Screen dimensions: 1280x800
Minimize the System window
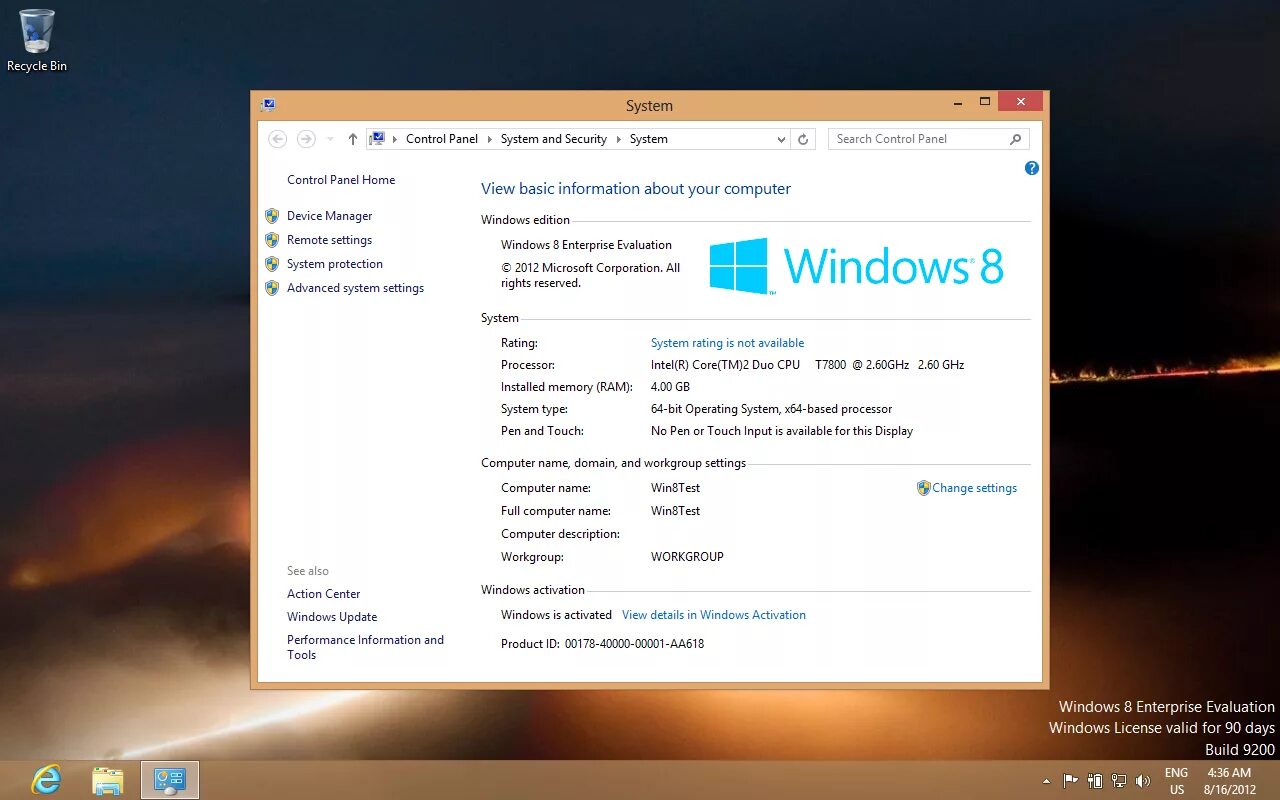click(958, 102)
